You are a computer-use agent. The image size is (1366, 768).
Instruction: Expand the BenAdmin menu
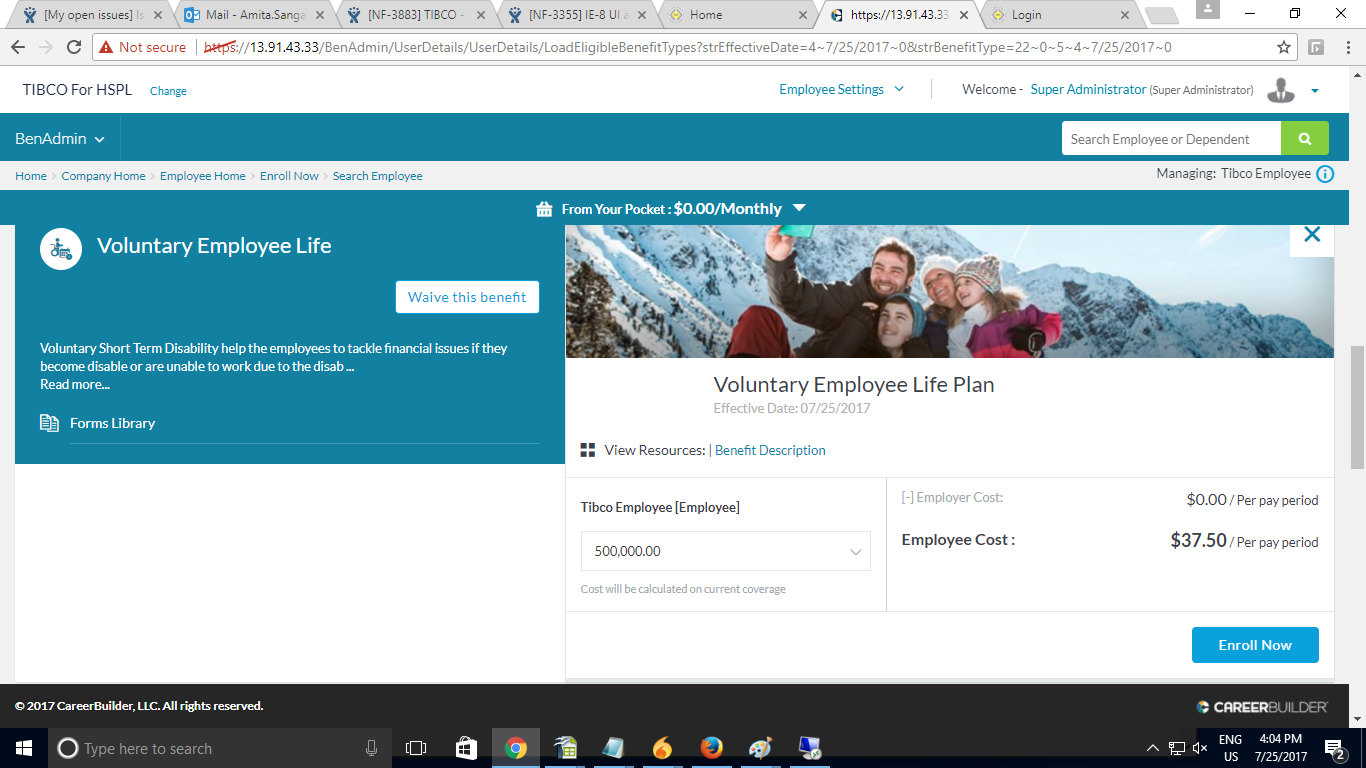coord(60,139)
